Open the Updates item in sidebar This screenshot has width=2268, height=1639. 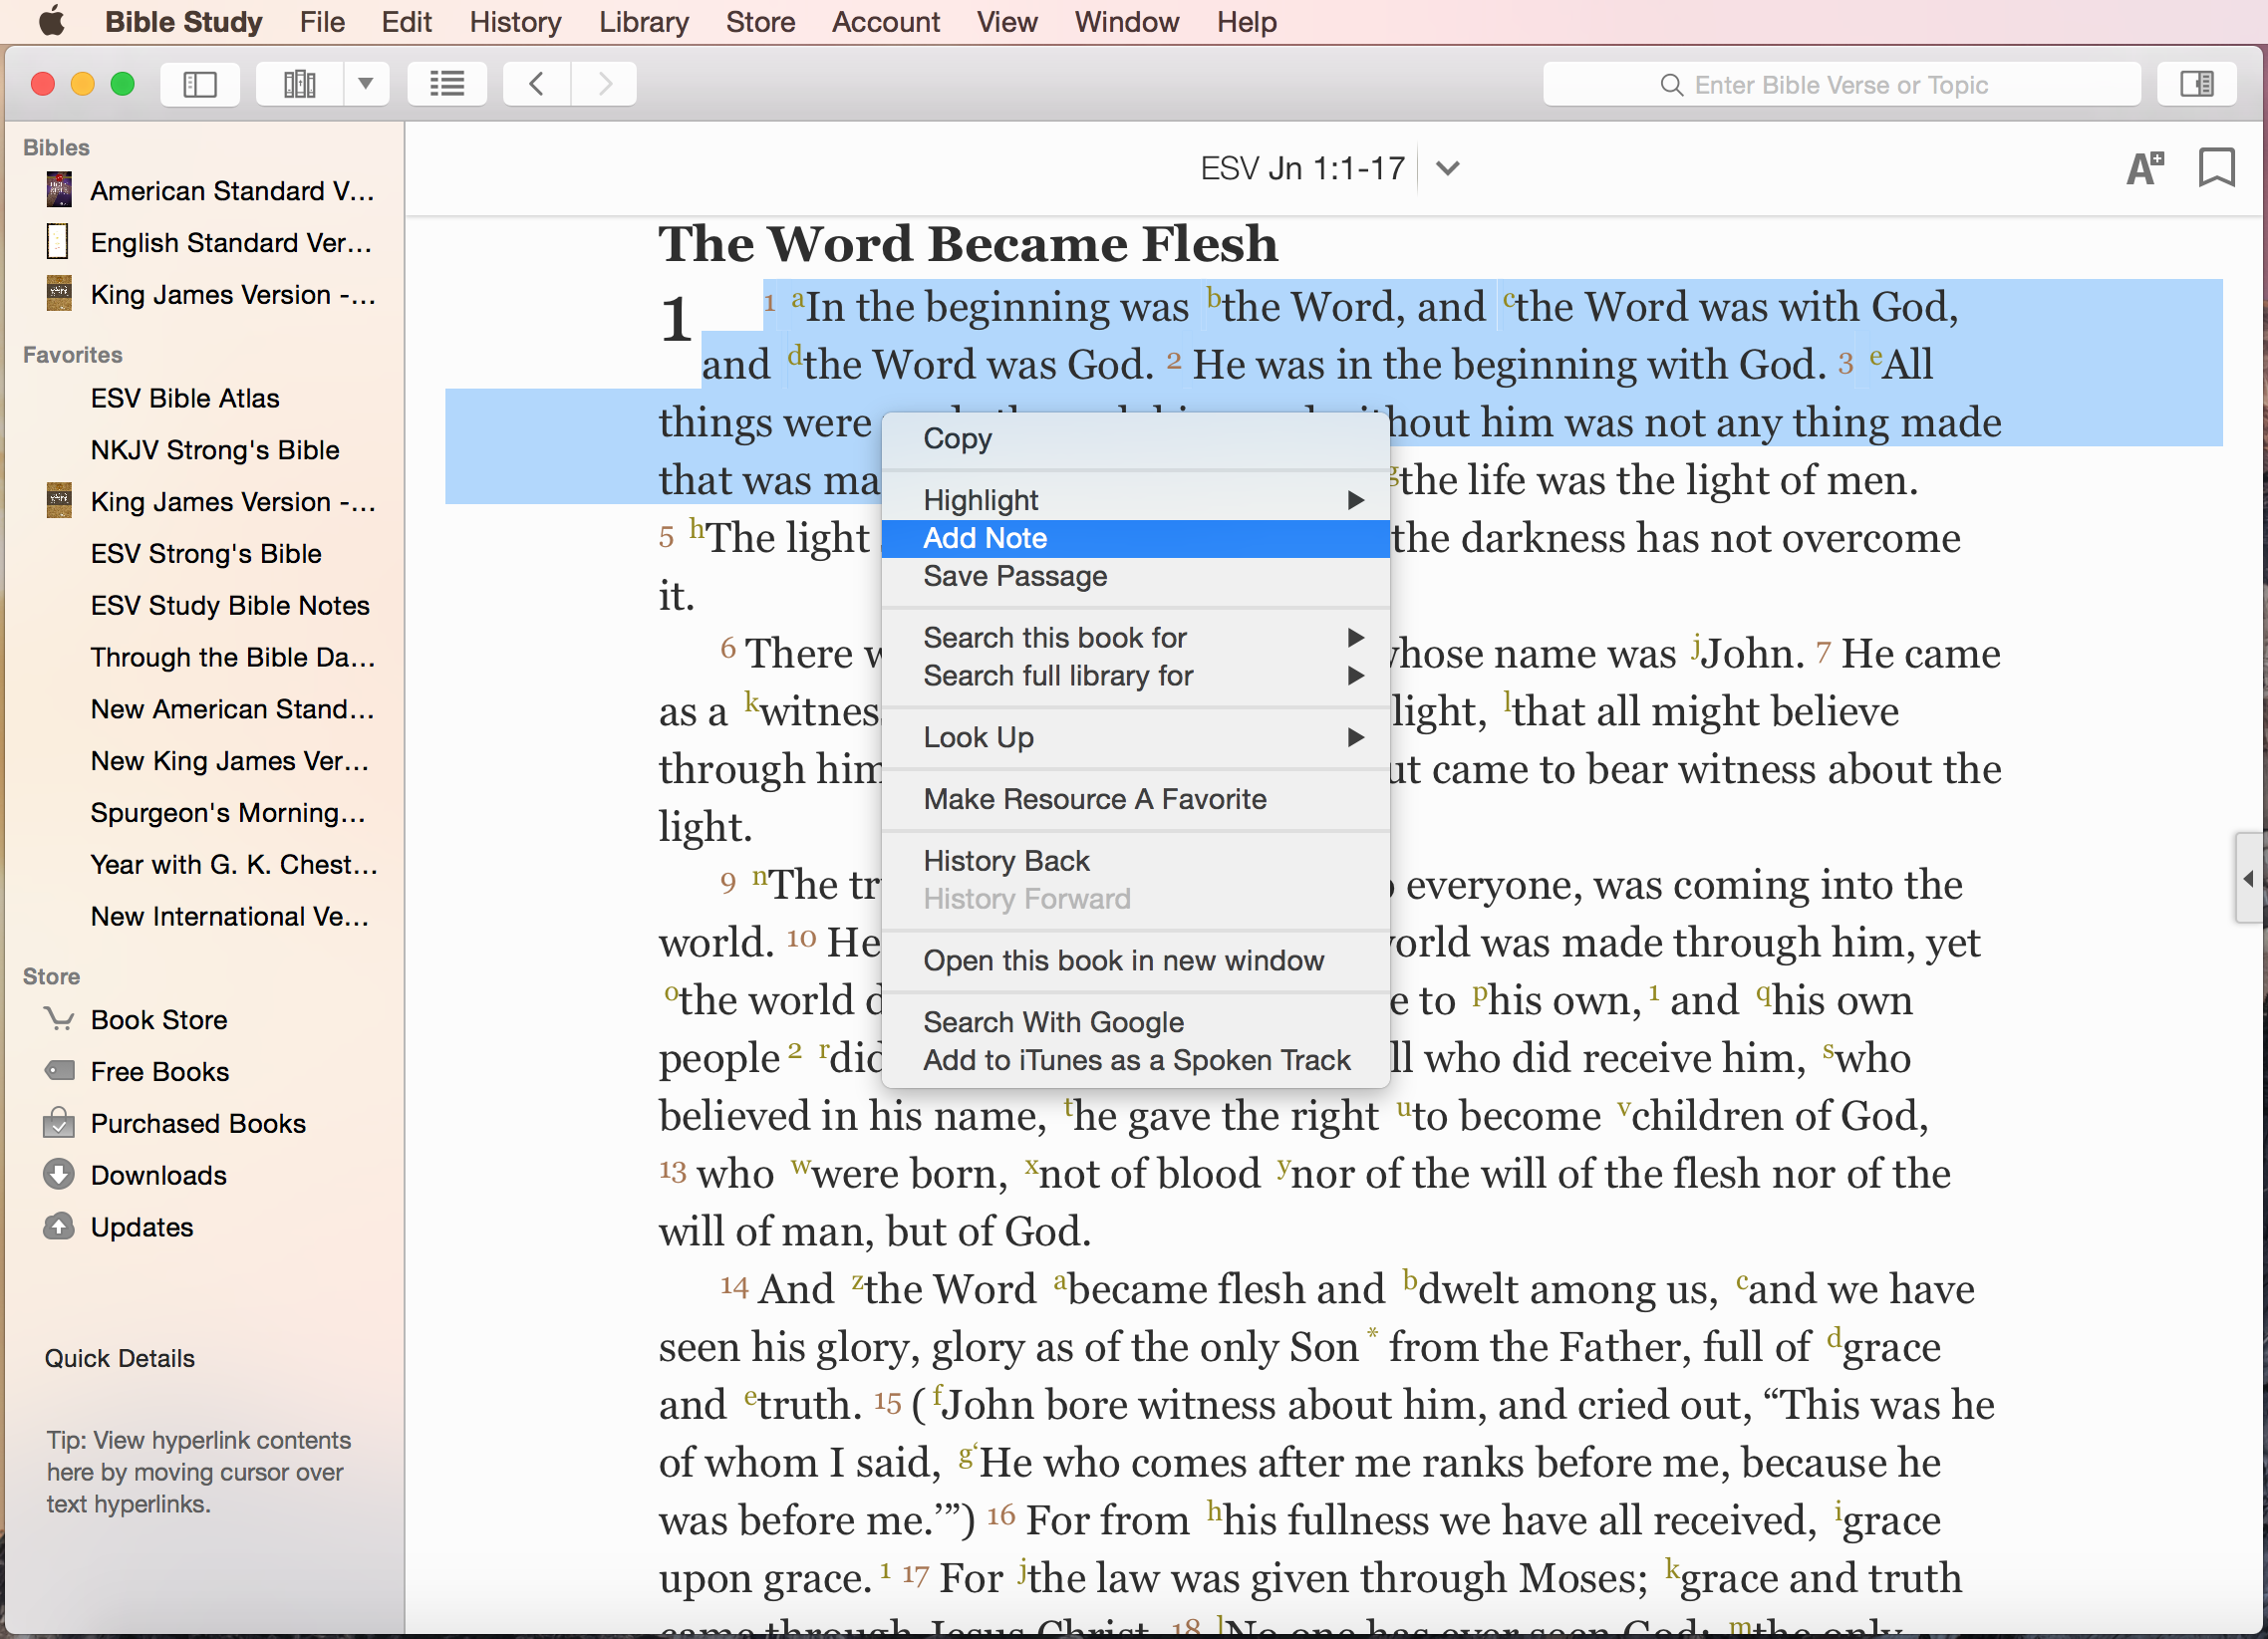pyautogui.click(x=141, y=1227)
